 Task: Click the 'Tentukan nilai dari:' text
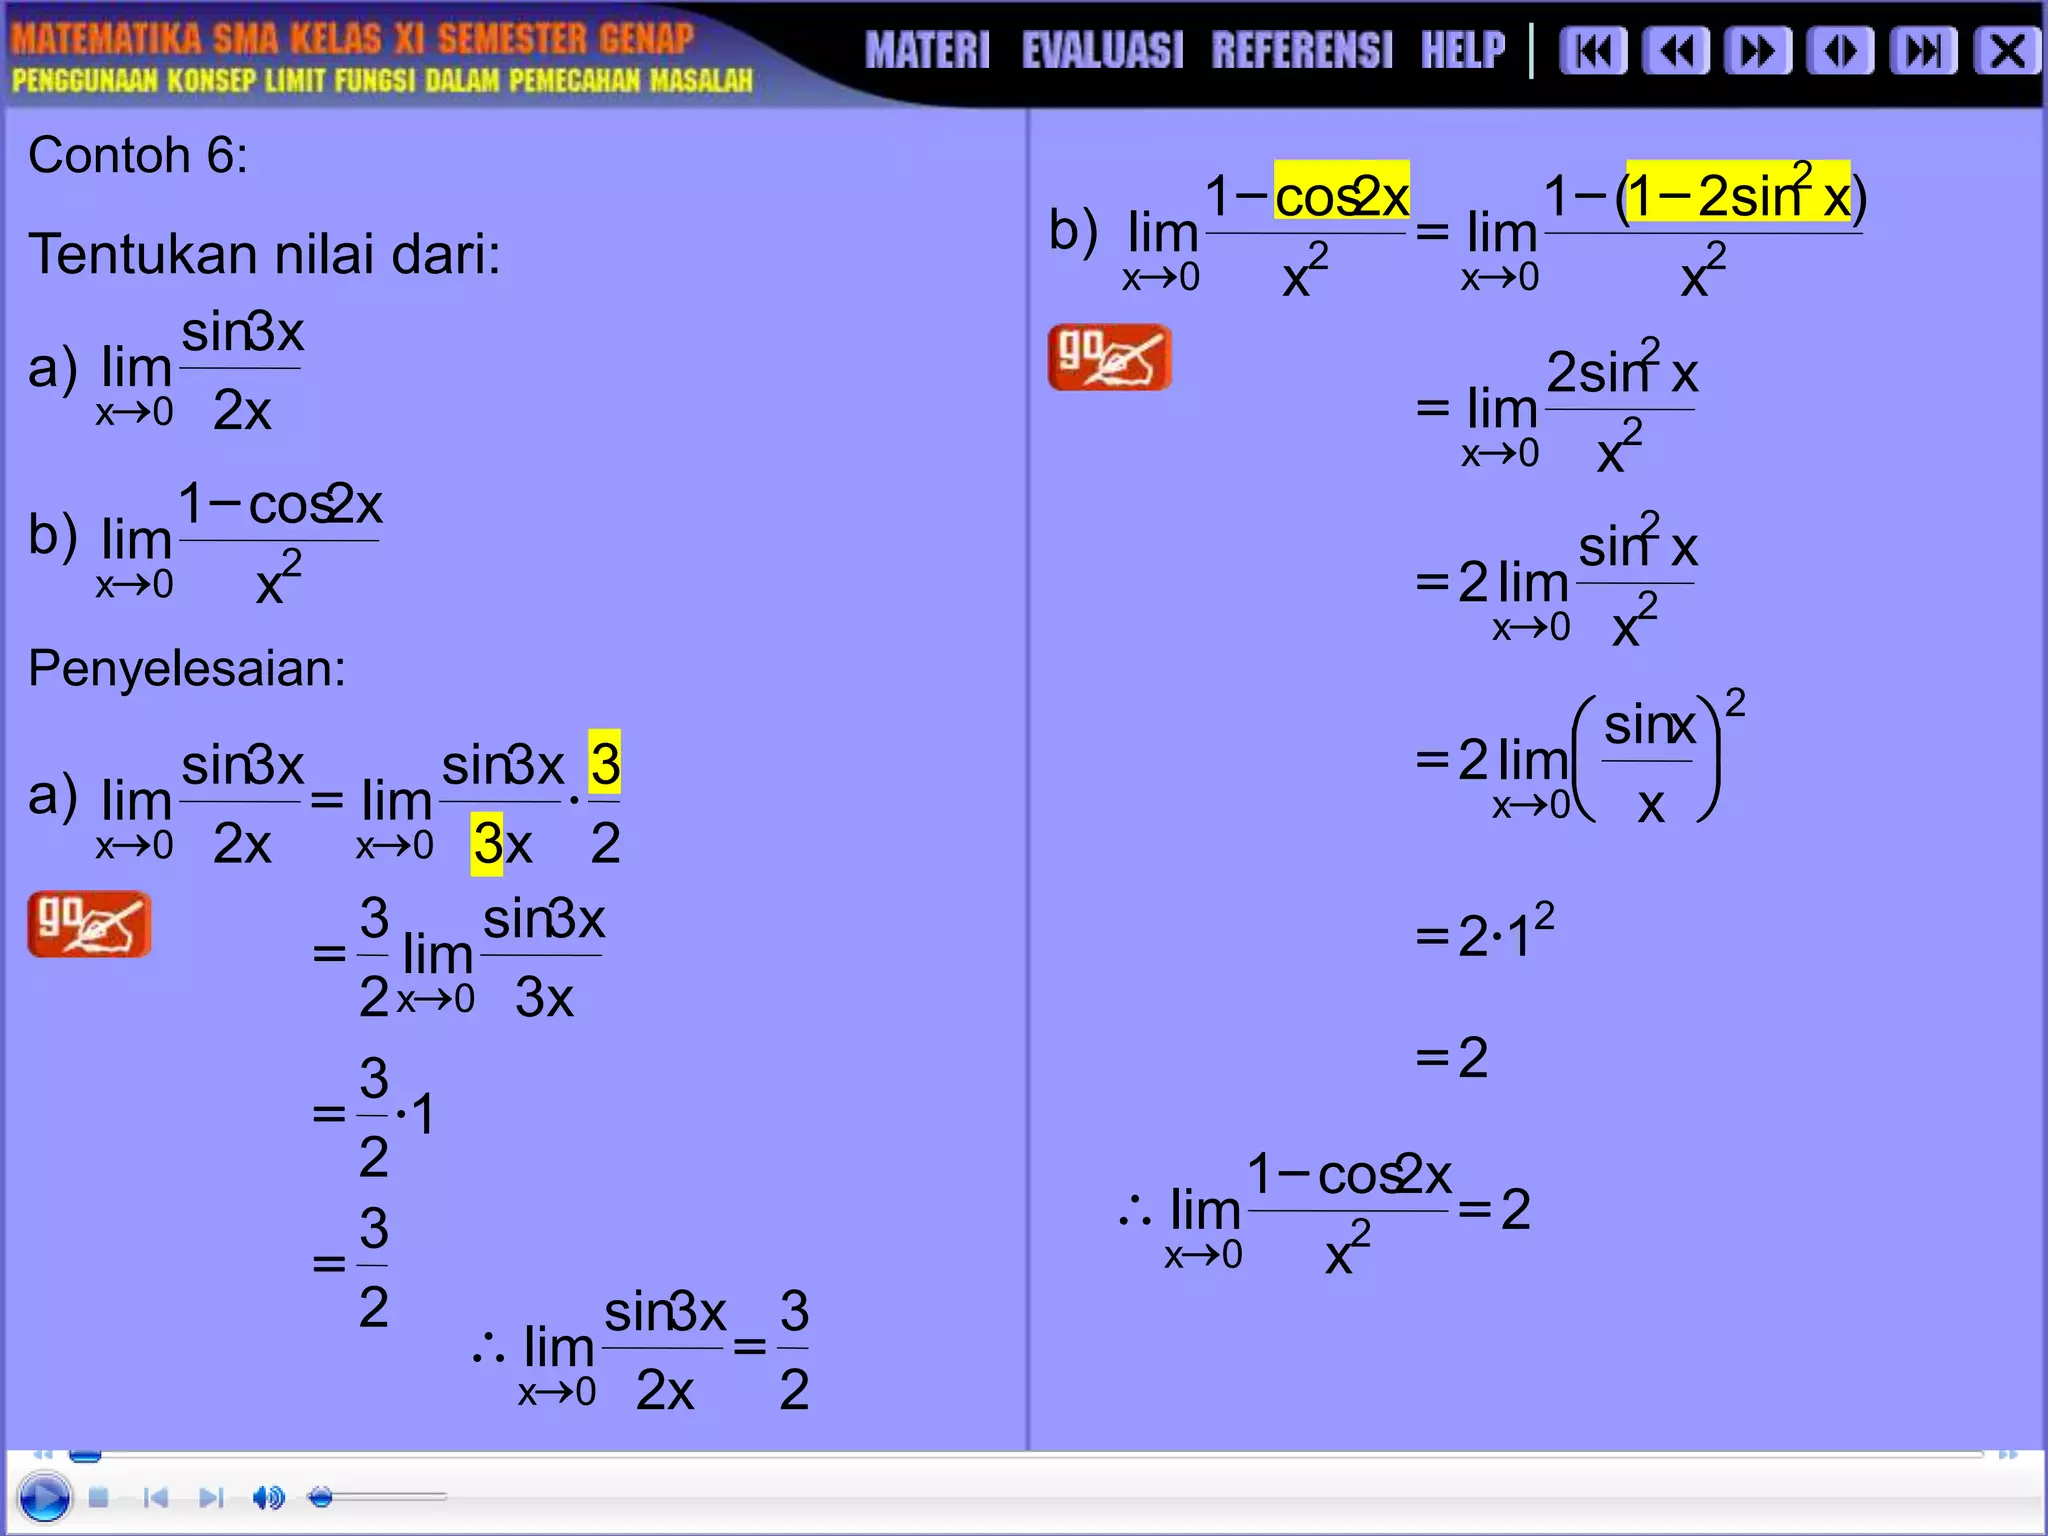click(264, 254)
